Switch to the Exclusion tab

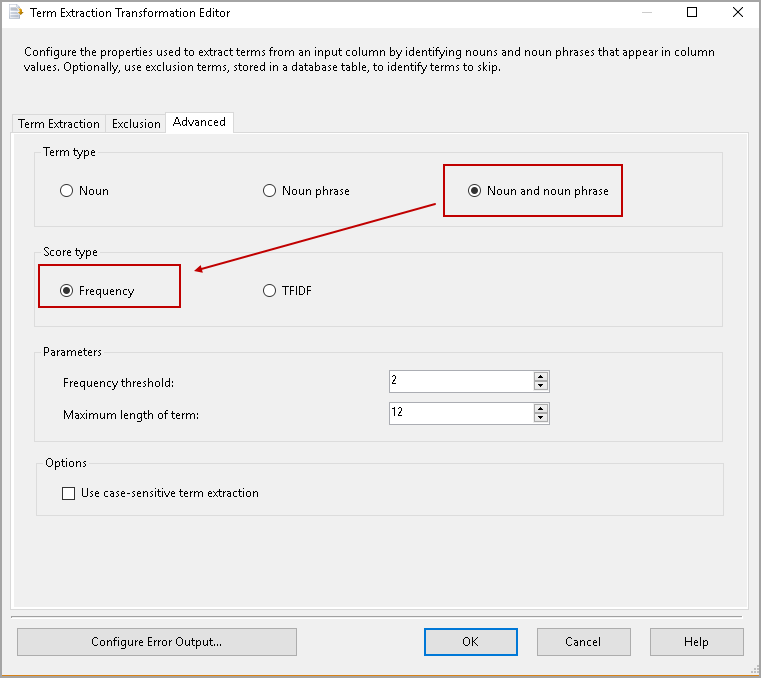[x=136, y=124]
